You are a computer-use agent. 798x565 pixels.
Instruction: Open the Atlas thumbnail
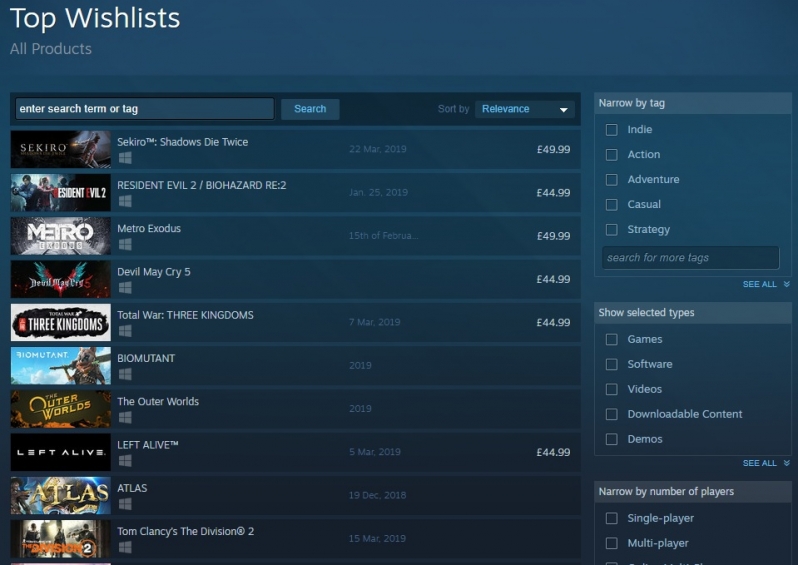pos(61,495)
